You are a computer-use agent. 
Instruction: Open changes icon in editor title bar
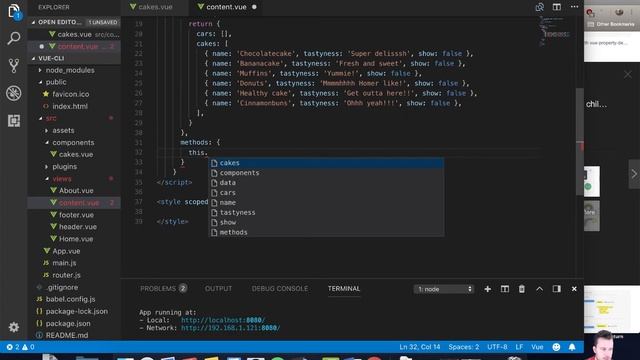click(x=540, y=7)
